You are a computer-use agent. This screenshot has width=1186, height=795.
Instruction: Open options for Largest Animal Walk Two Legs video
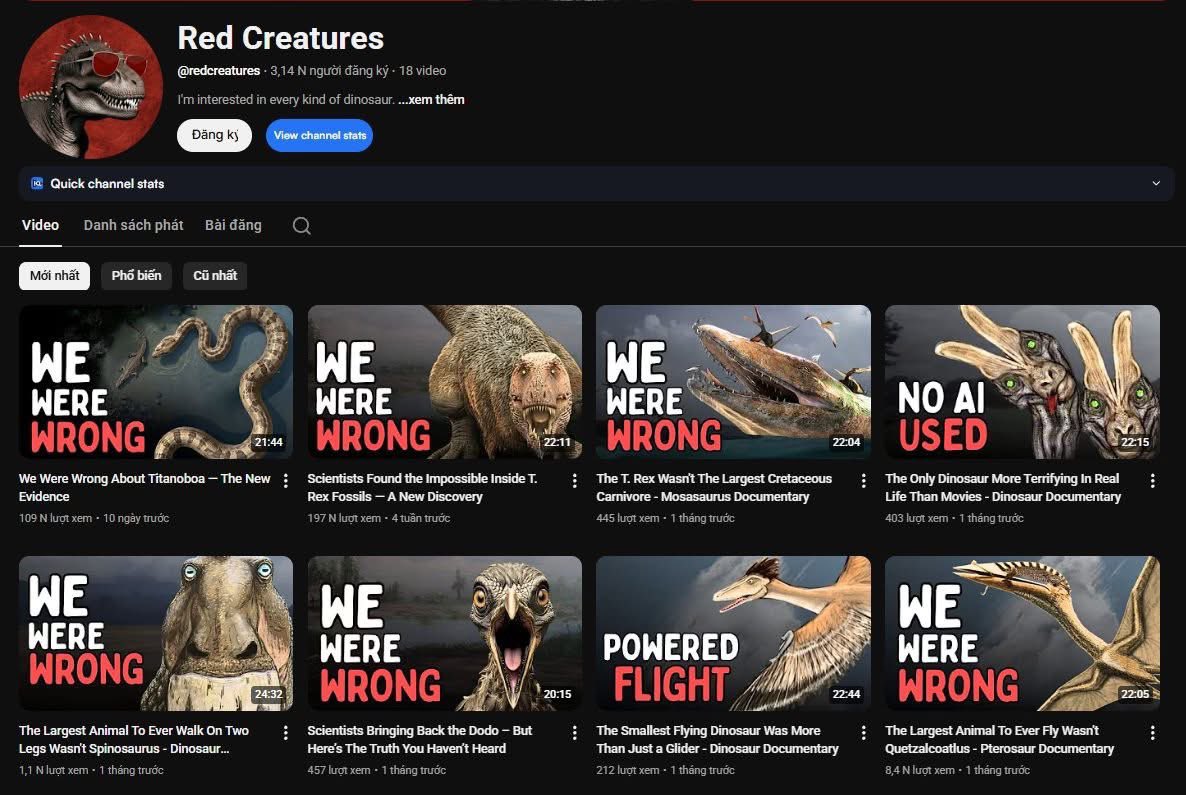pos(285,732)
